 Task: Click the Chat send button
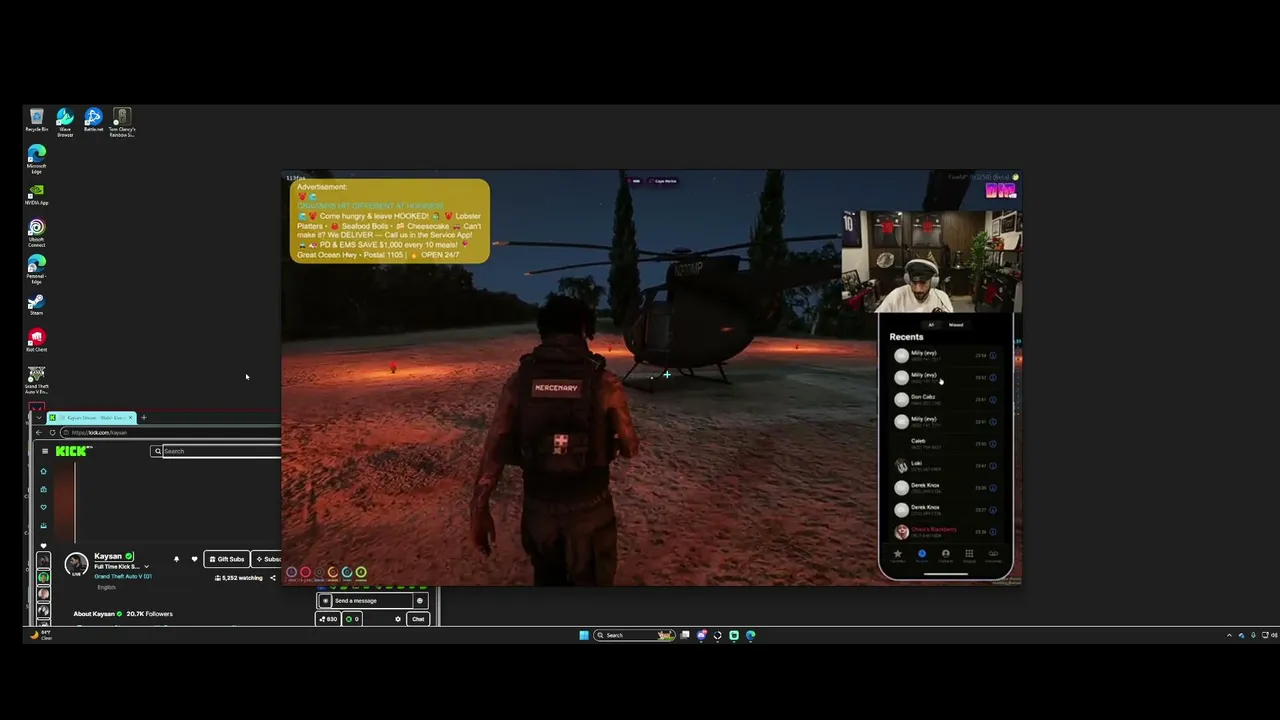pyautogui.click(x=418, y=619)
